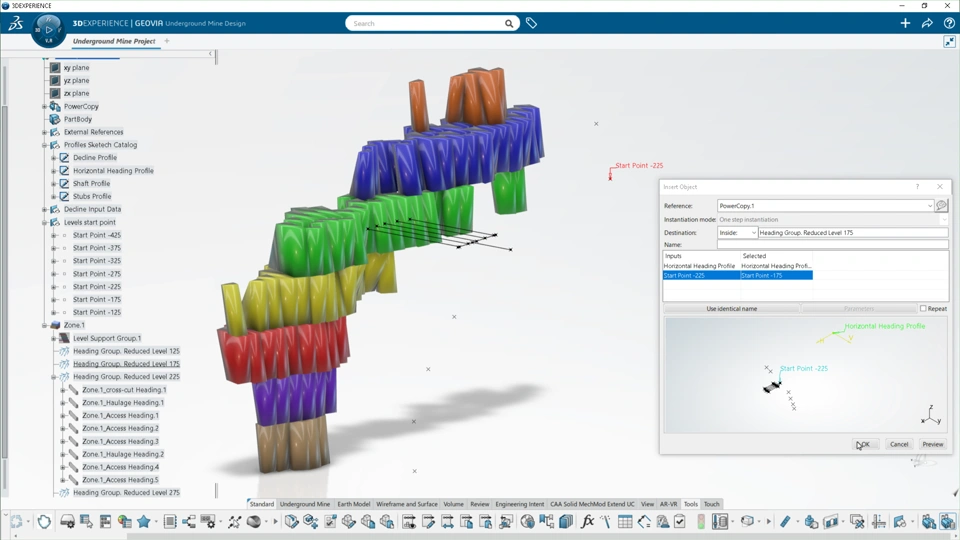Close the Insert Object dialog

click(940, 187)
